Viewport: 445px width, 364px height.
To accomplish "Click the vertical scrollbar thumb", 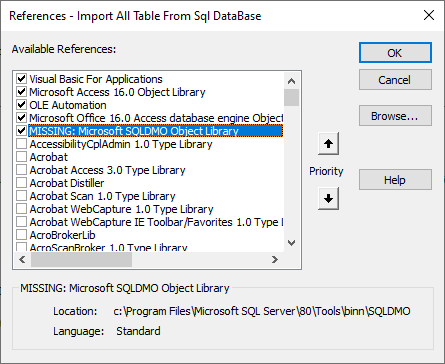I will pos(292,97).
